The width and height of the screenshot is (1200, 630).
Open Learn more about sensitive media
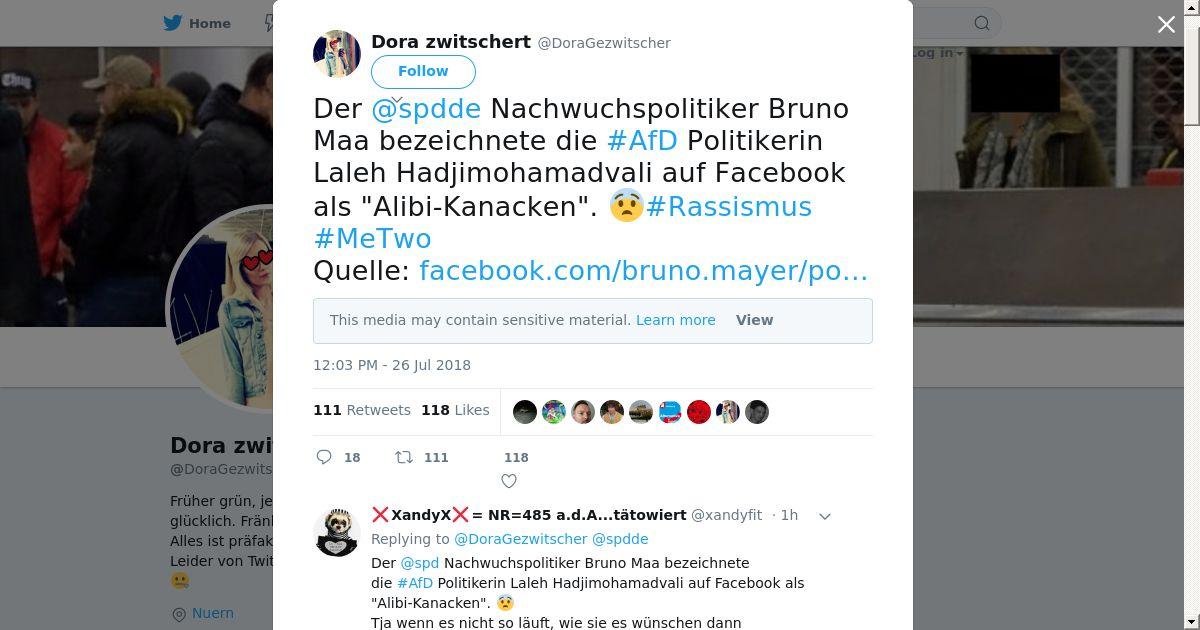pos(676,320)
